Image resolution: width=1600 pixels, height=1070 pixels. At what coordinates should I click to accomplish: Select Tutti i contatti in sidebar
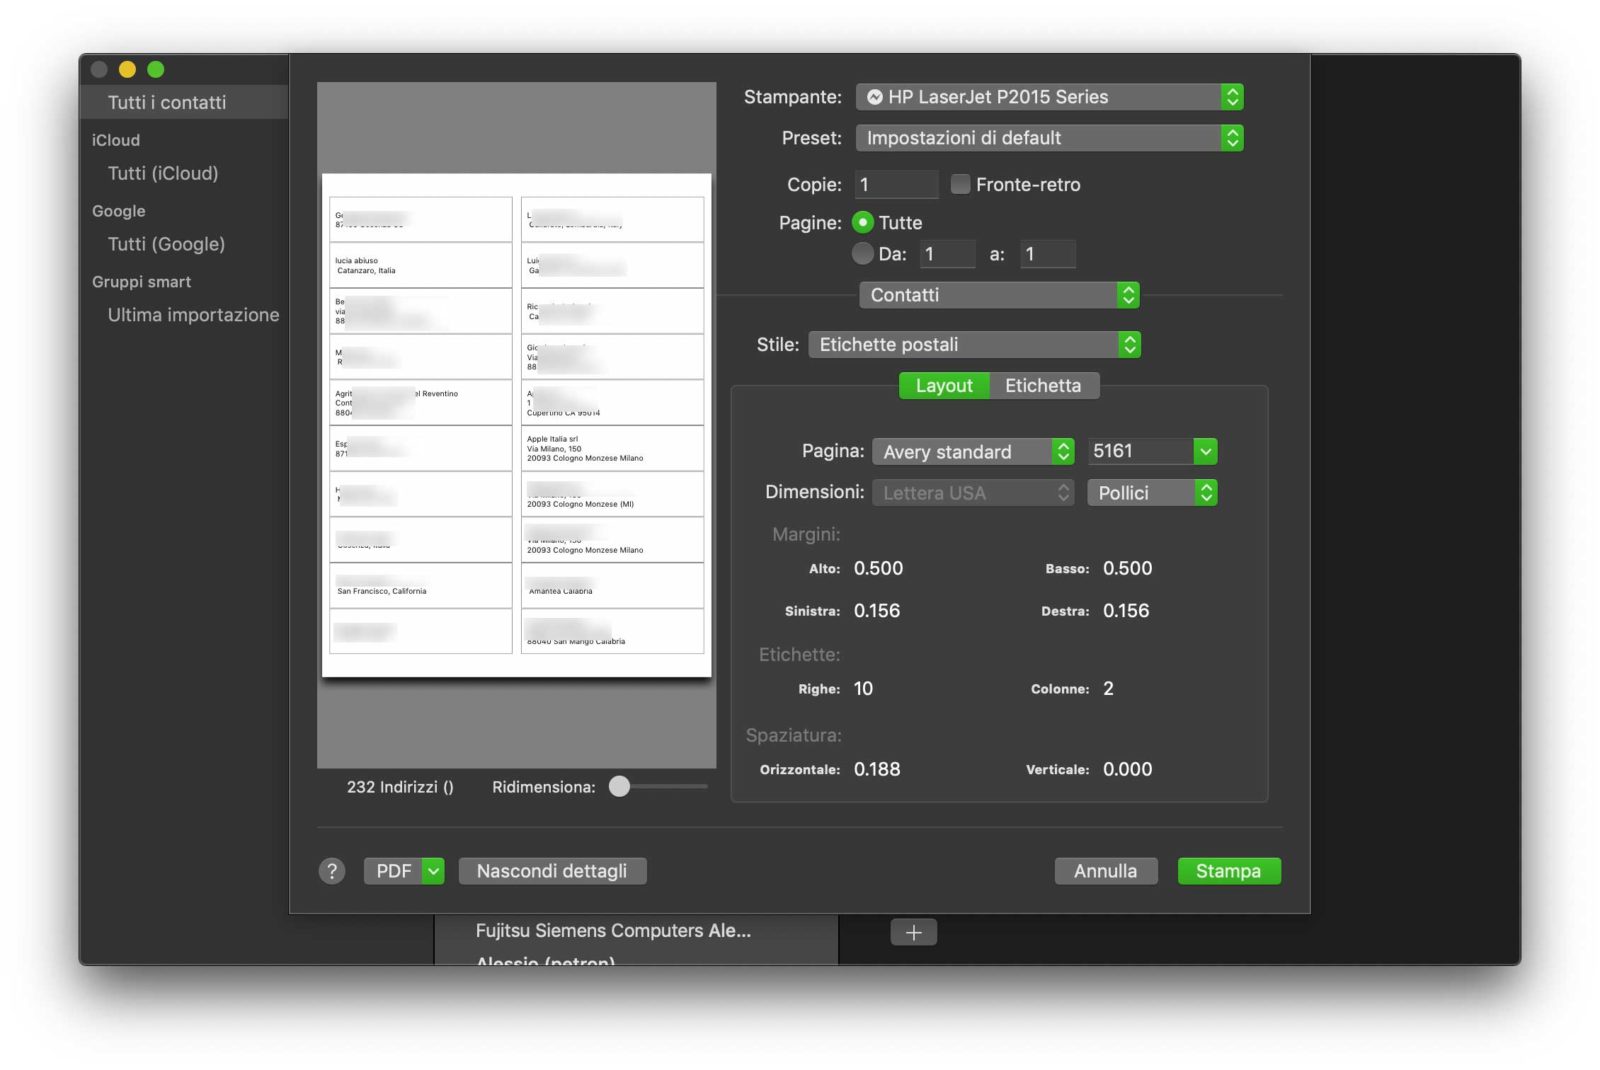(184, 102)
